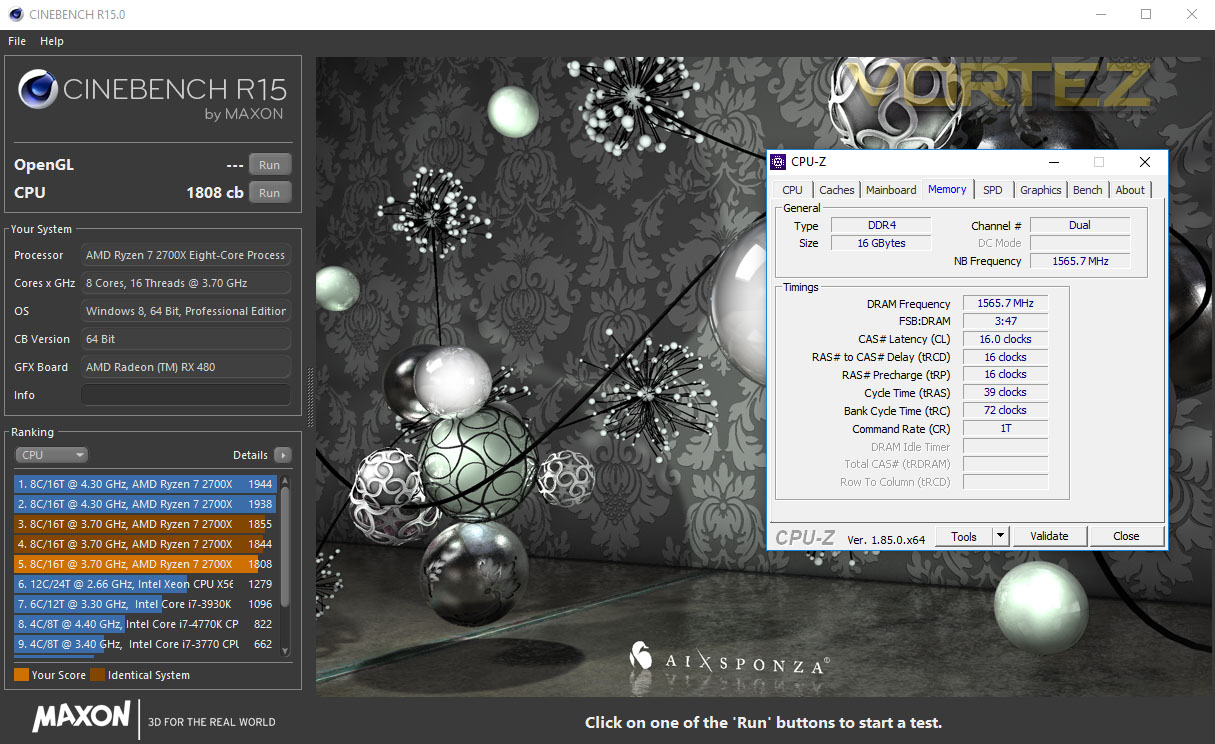
Task: Select Core i7-4770K ranking entry
Action: 146,624
